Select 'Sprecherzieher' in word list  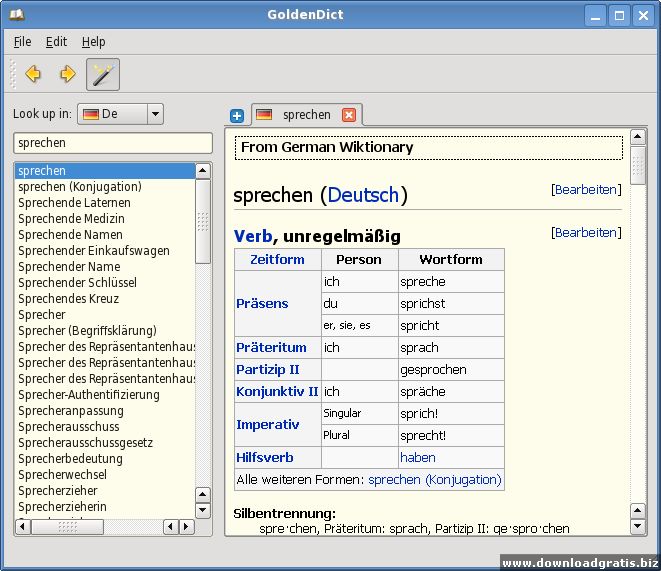point(105,491)
